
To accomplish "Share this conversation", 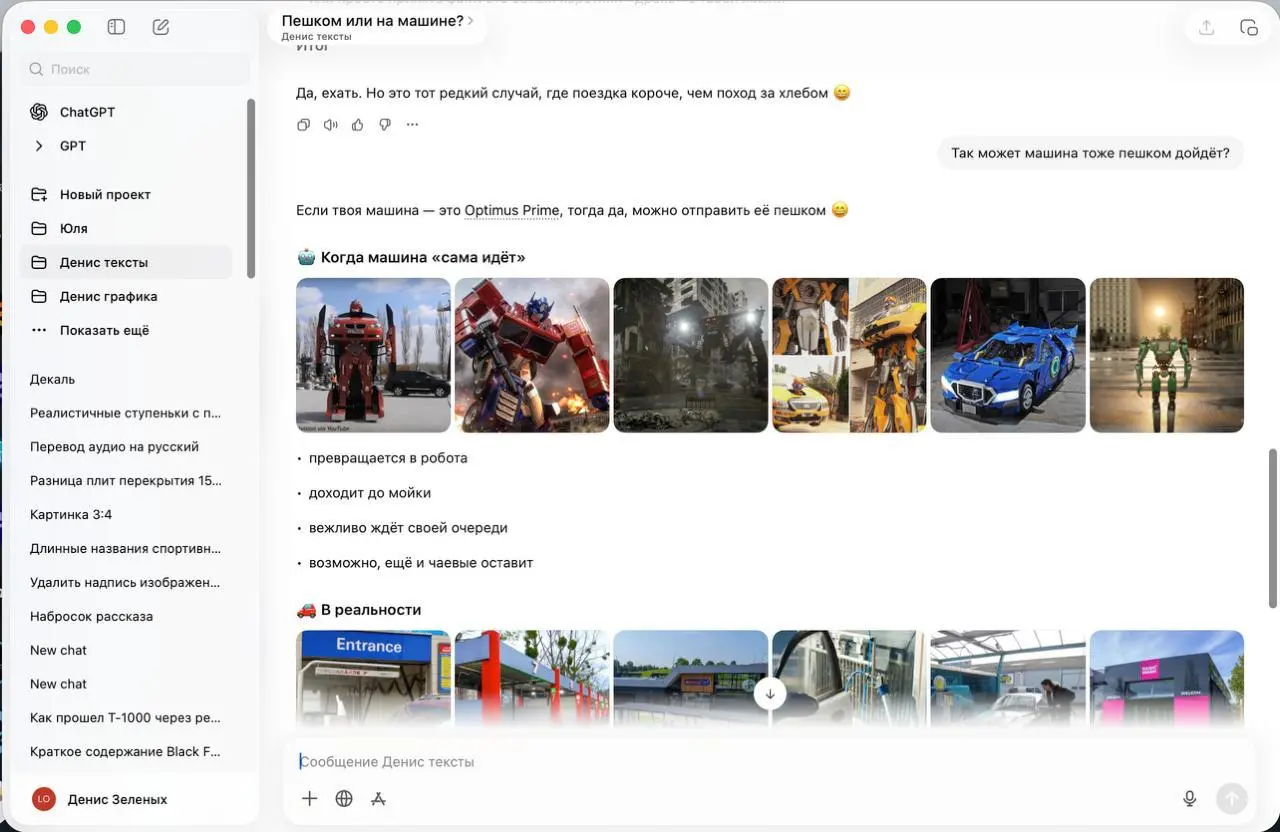I will tap(1207, 28).
